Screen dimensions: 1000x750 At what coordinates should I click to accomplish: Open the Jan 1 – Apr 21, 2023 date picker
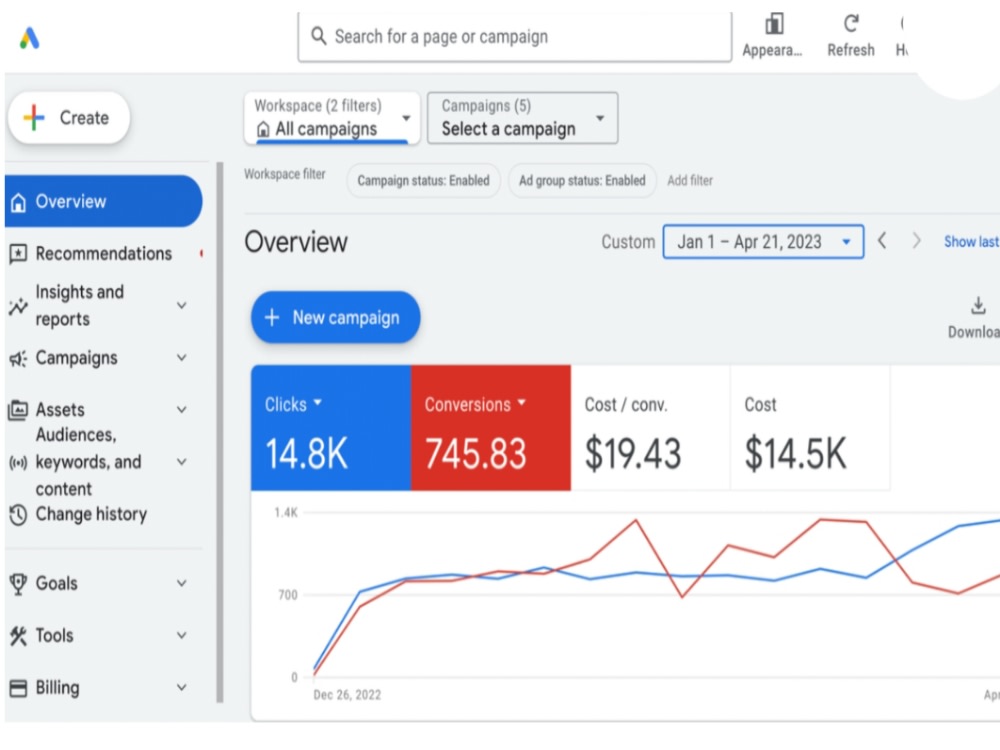[763, 242]
